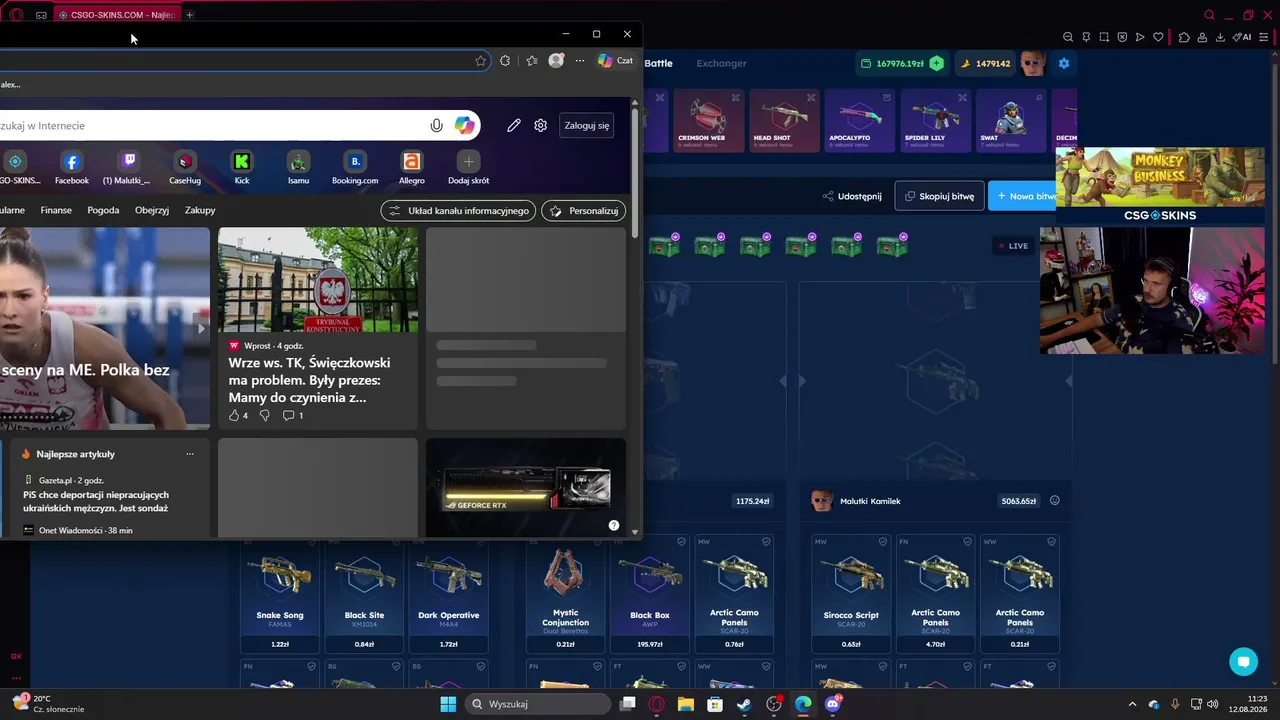
Task: Click the GeForce RTX ad thumbnail
Action: (526, 488)
